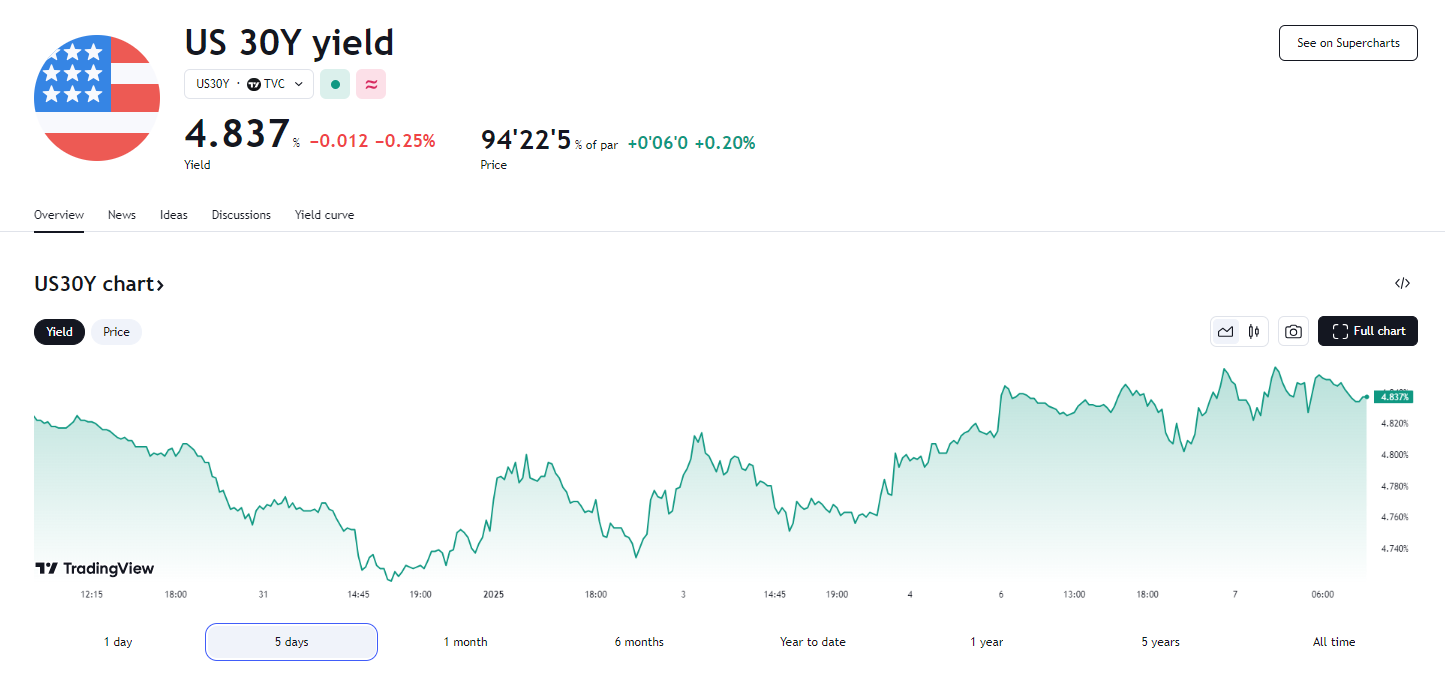Select the Price chart toggle
1445x678 pixels.
(x=116, y=332)
